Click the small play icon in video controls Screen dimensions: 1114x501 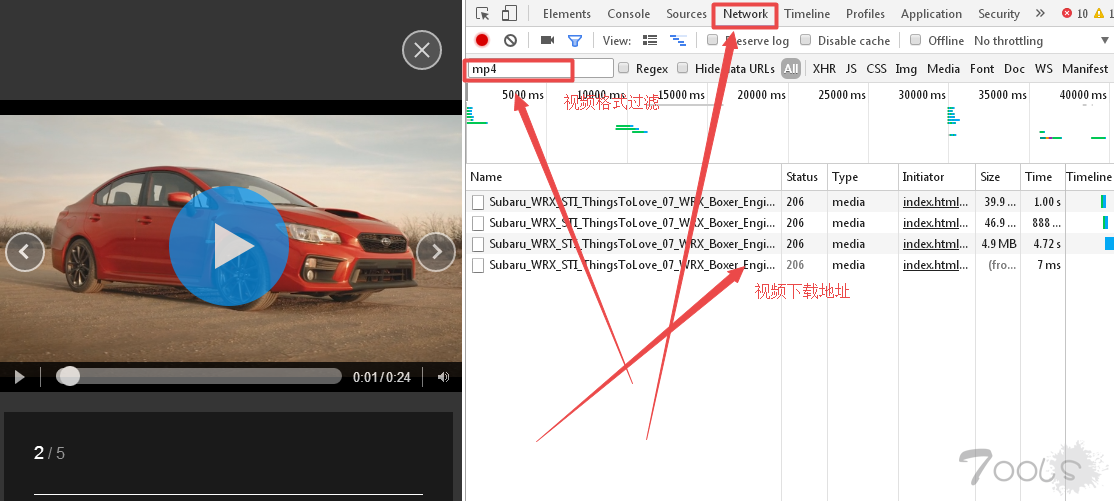(x=20, y=377)
